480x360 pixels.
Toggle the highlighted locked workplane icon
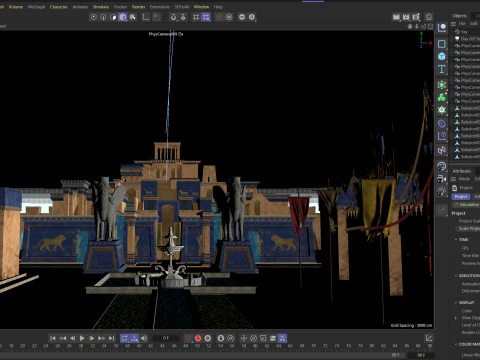tap(206, 17)
